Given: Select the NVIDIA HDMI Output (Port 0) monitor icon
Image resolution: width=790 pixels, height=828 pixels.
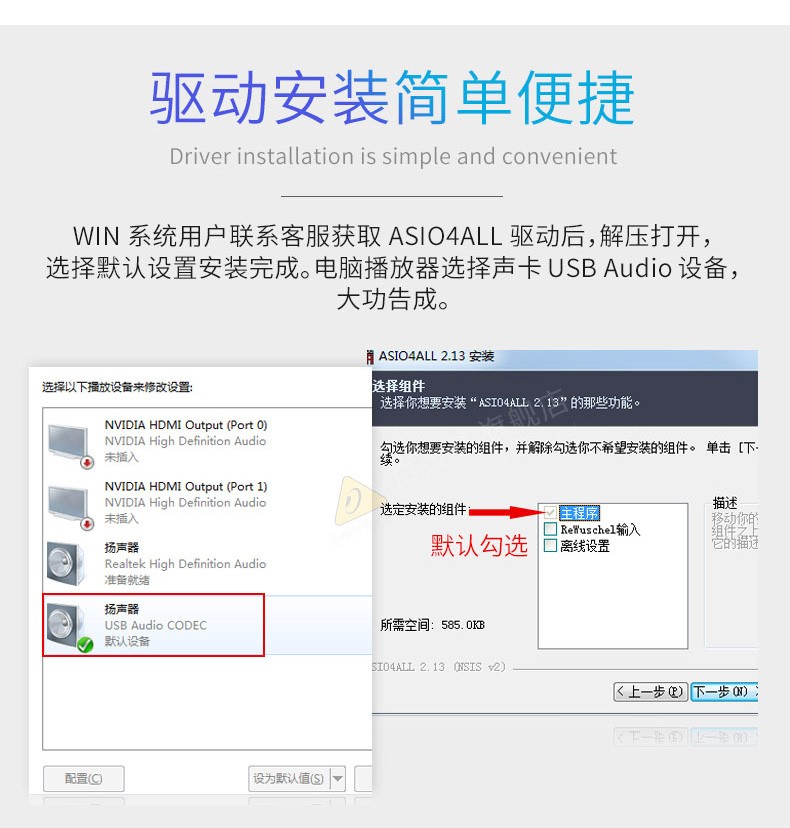Looking at the screenshot, I should coord(68,445).
